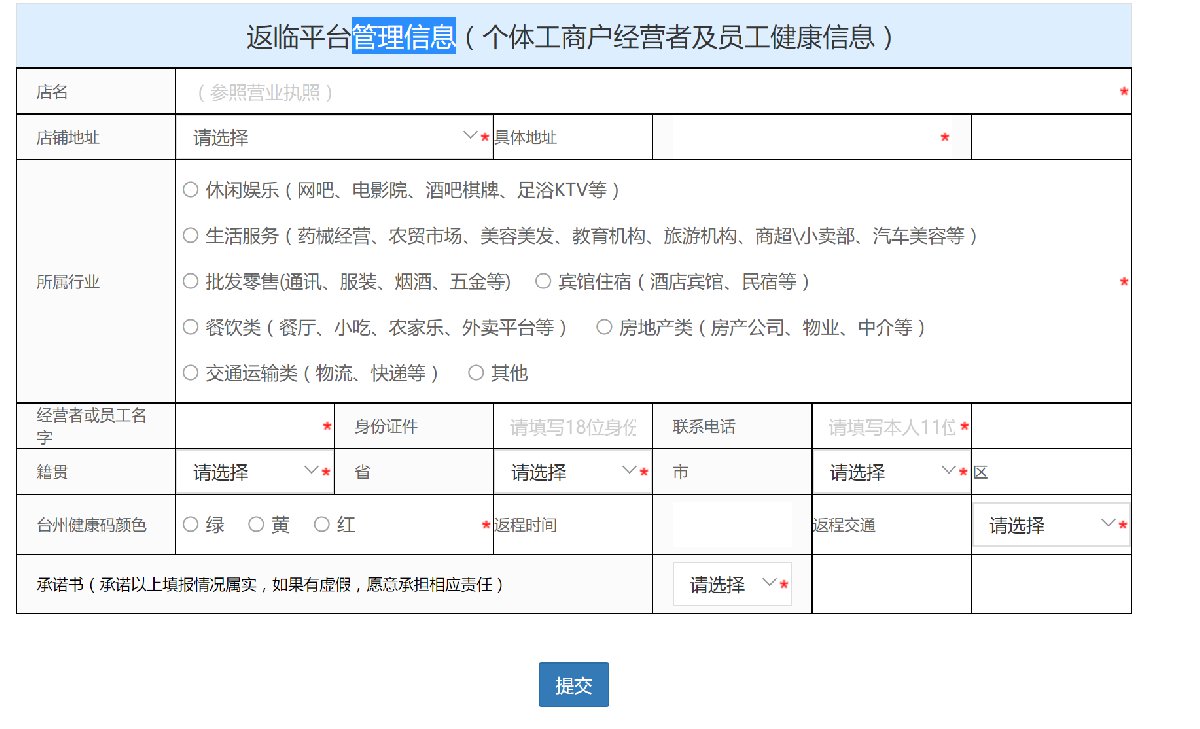Select 其他 as the industry

pos(477,373)
